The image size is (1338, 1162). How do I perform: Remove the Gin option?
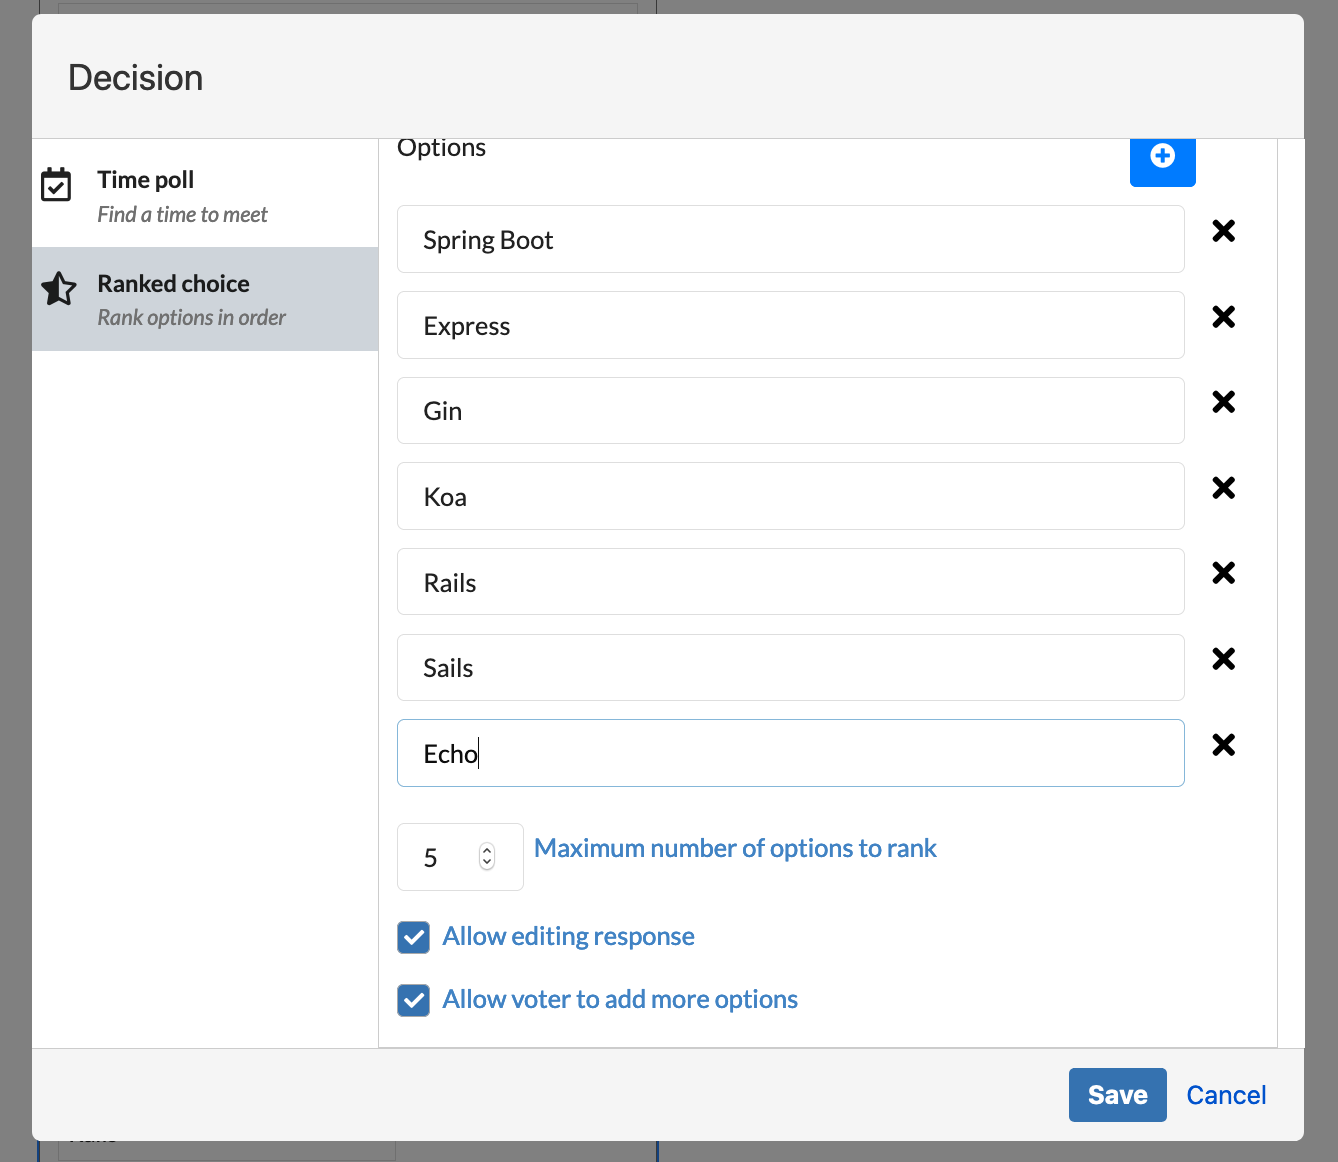click(1223, 402)
